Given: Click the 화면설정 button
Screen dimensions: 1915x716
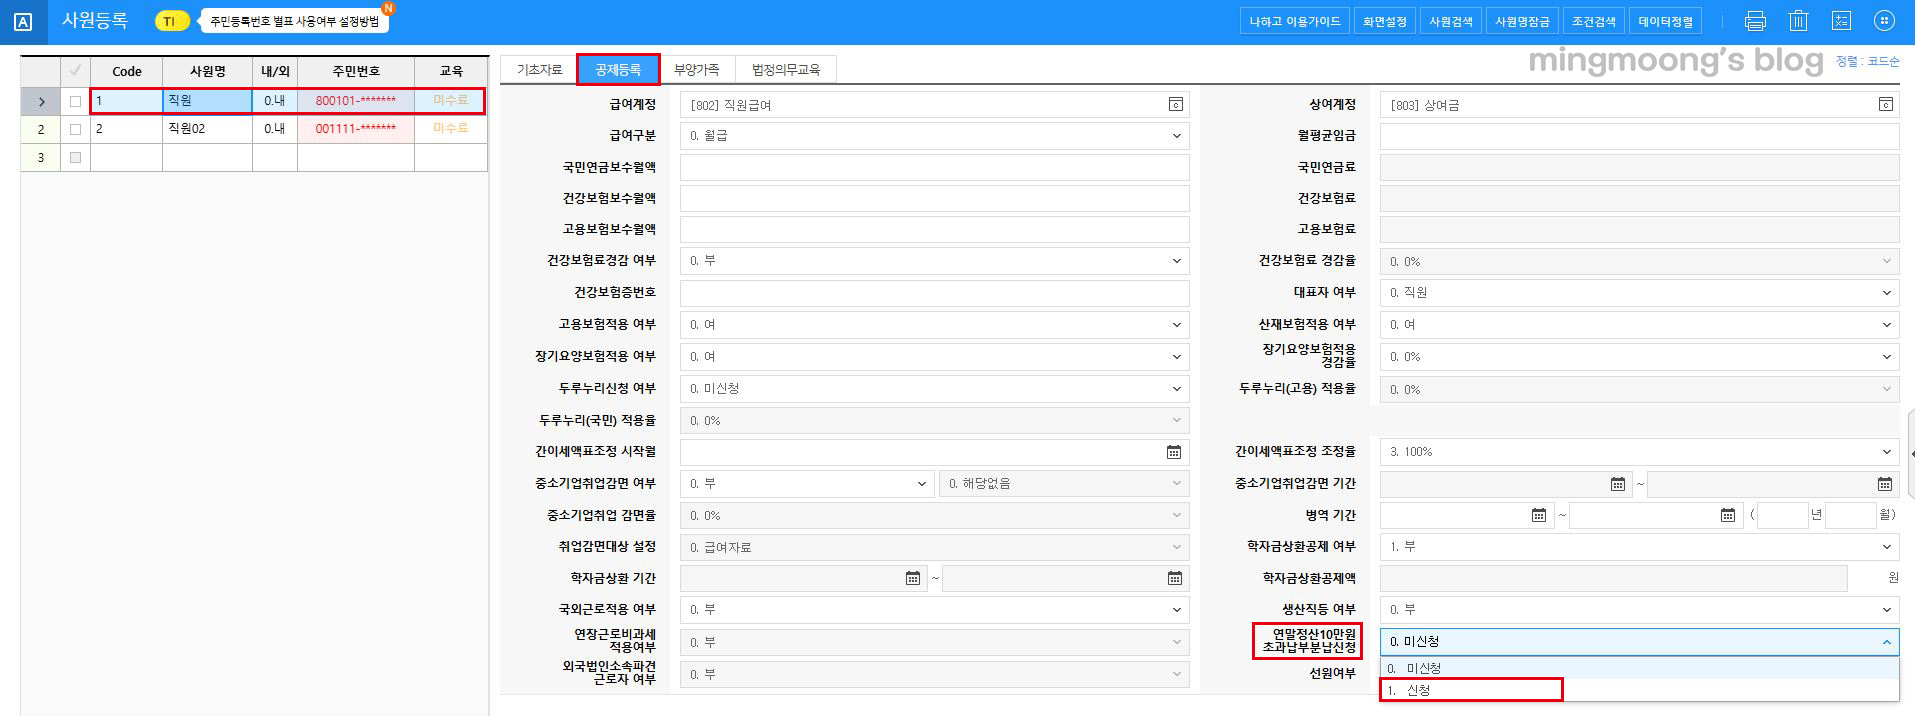Looking at the screenshot, I should pos(1385,21).
